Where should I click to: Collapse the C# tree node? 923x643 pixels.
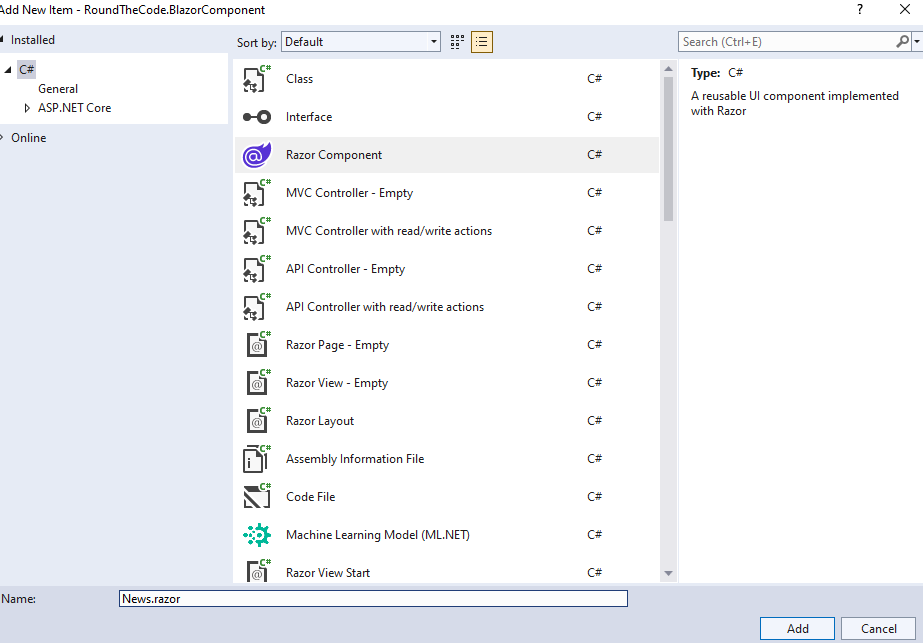pyautogui.click(x=9, y=70)
